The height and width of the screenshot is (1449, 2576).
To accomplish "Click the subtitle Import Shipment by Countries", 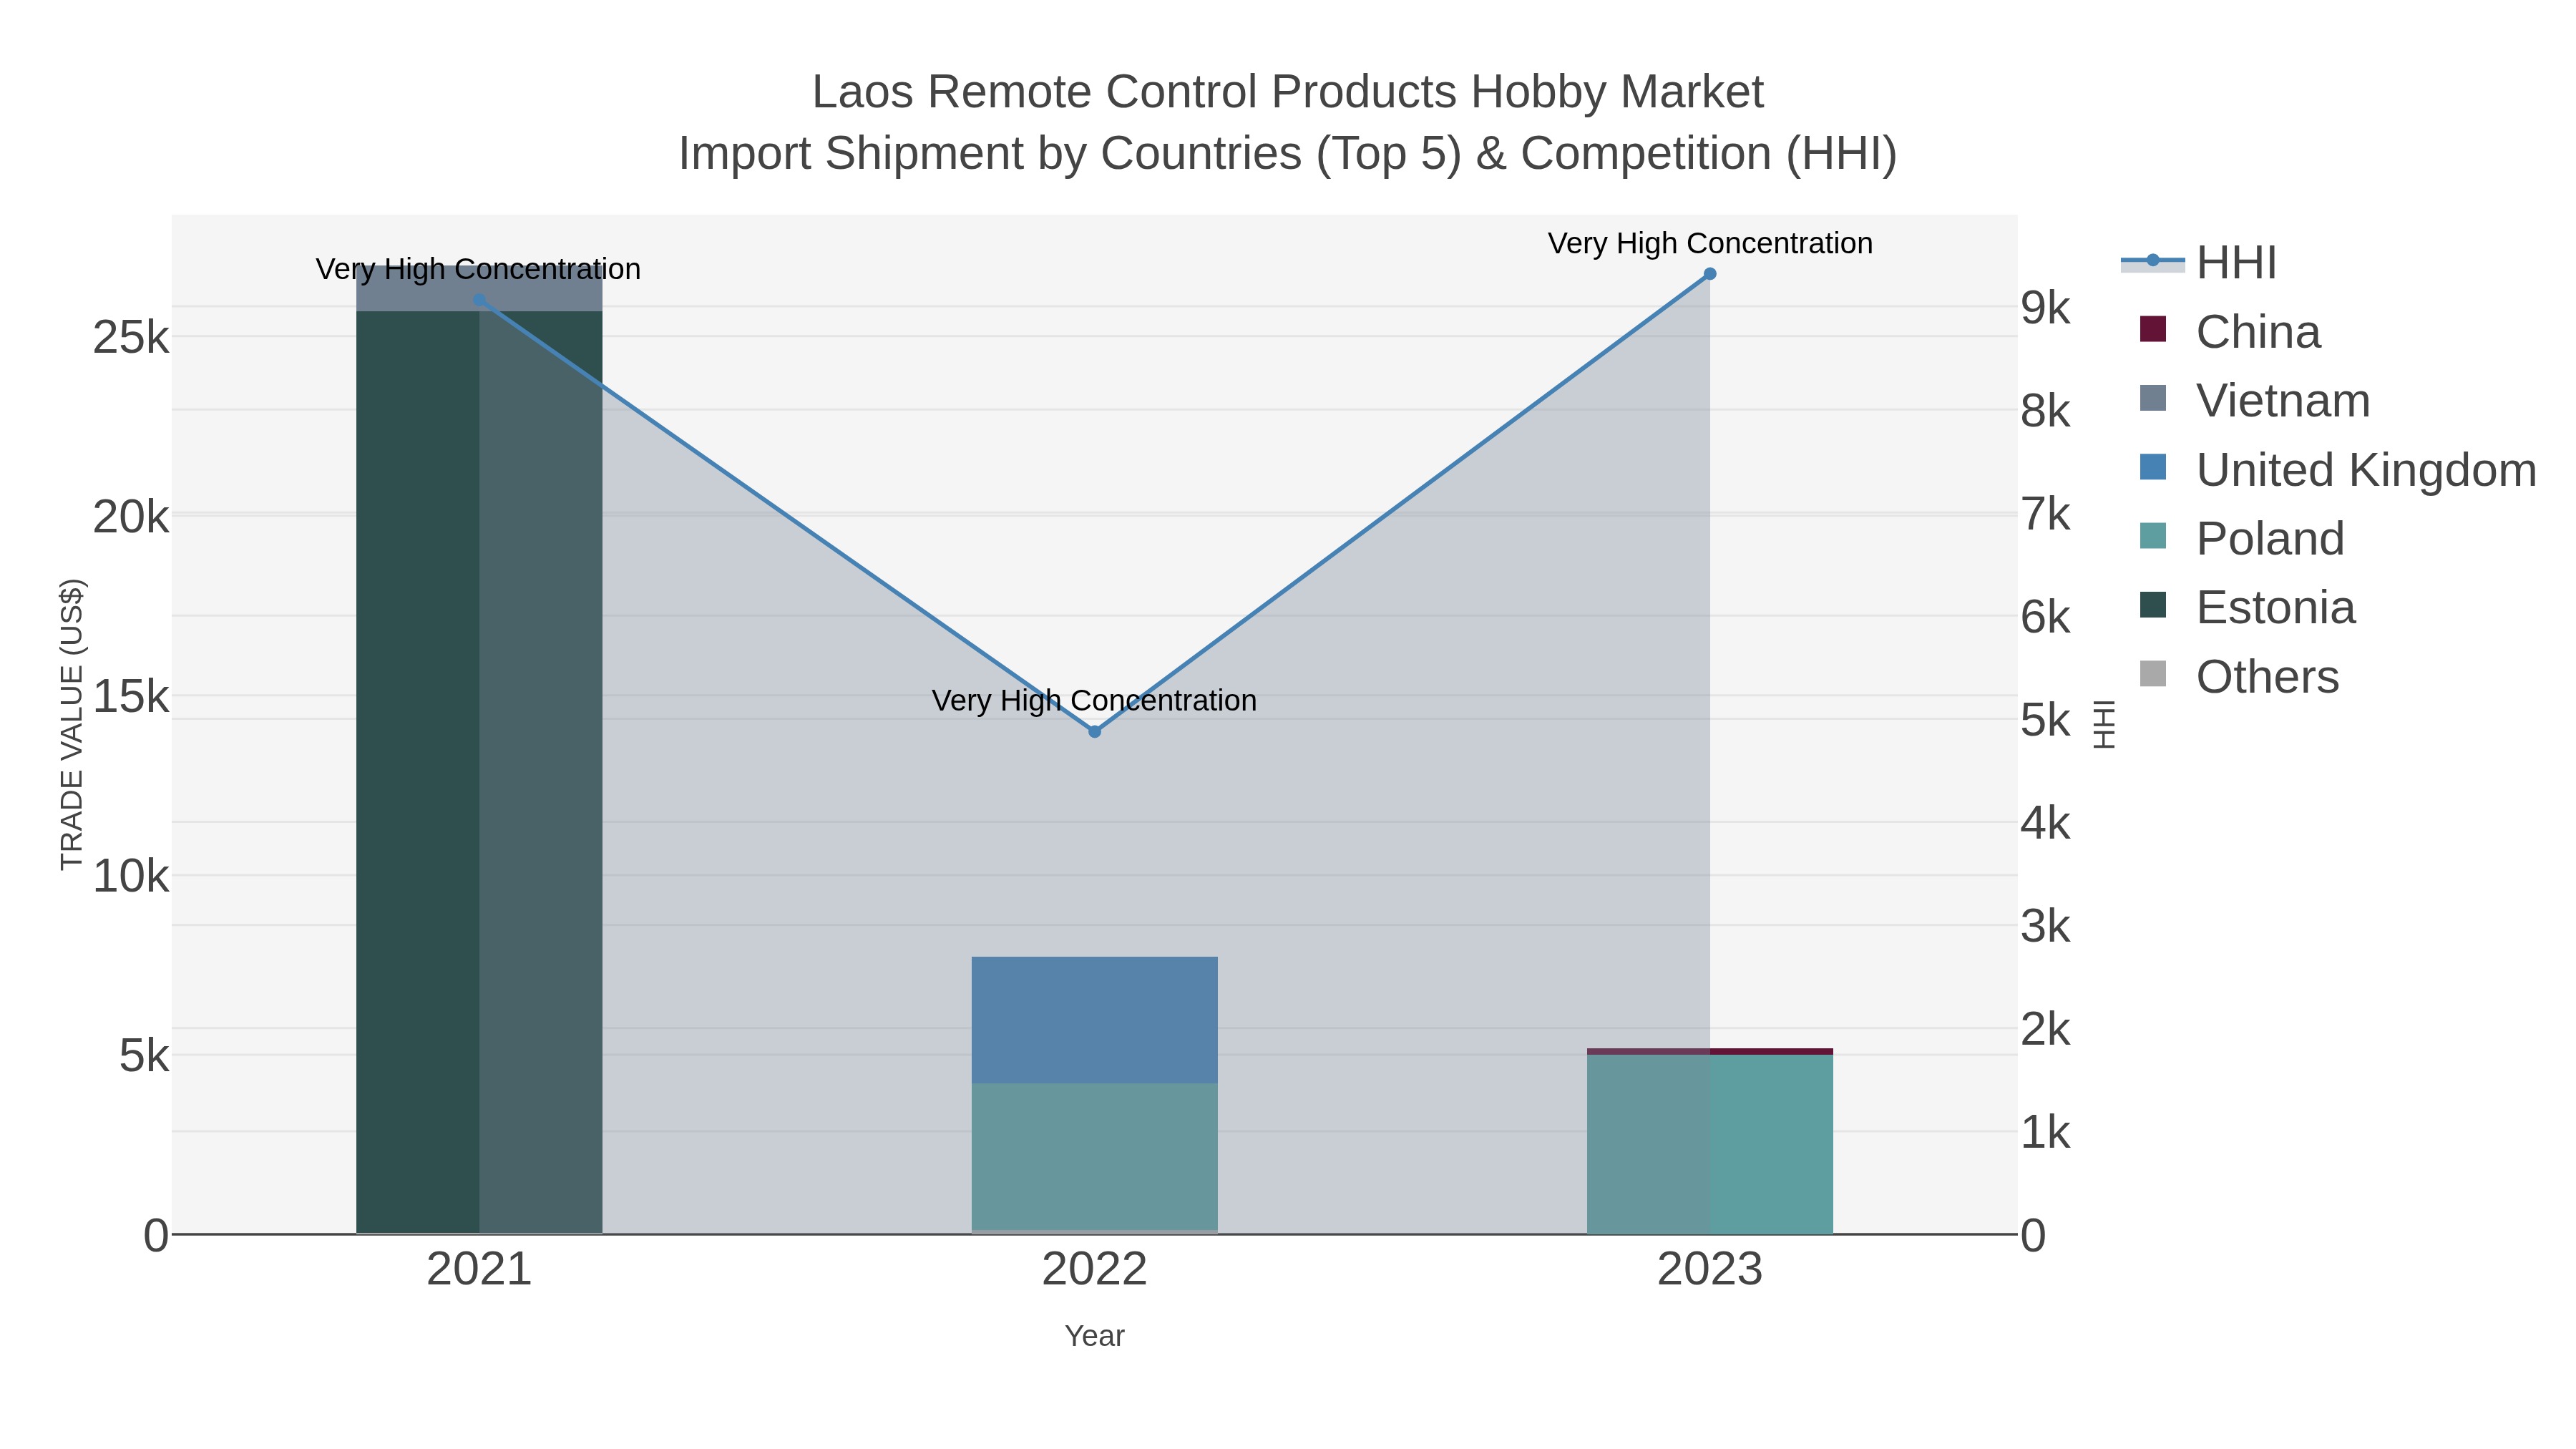I will pos(1288,154).
